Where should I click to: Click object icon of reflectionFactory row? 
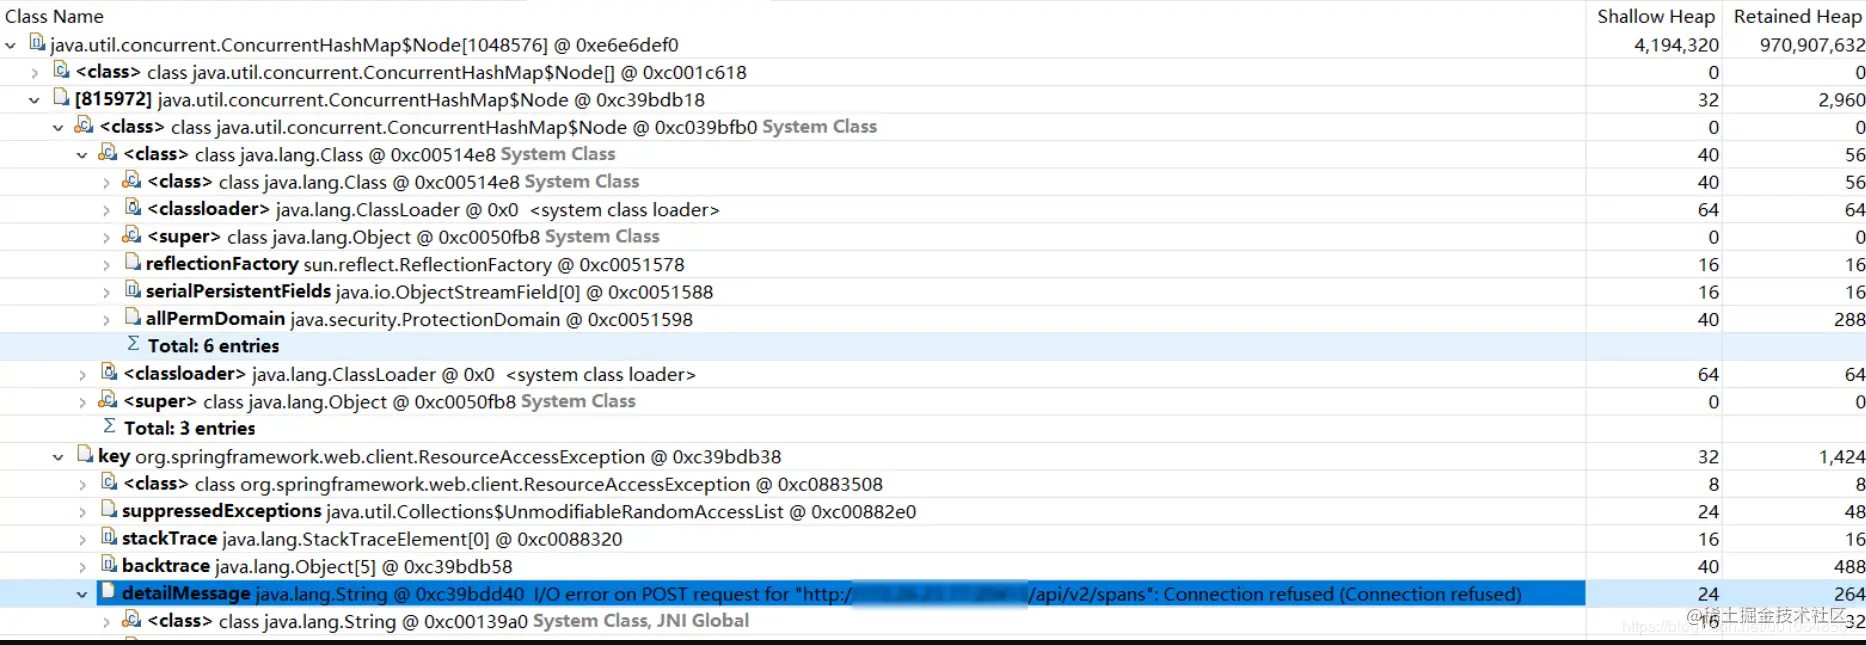coord(133,262)
